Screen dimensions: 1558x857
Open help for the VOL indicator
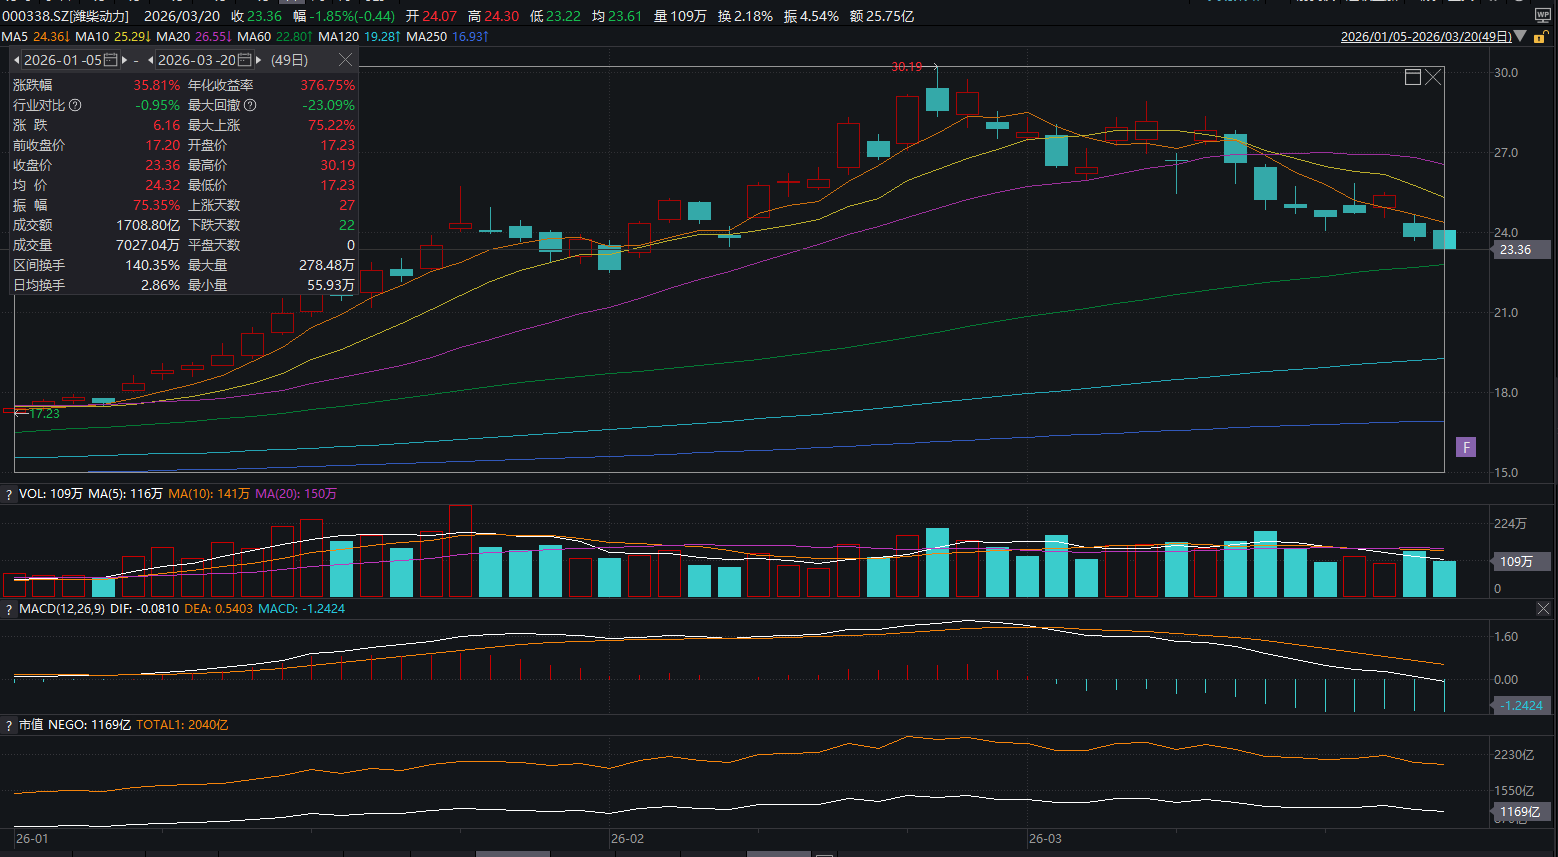9,494
